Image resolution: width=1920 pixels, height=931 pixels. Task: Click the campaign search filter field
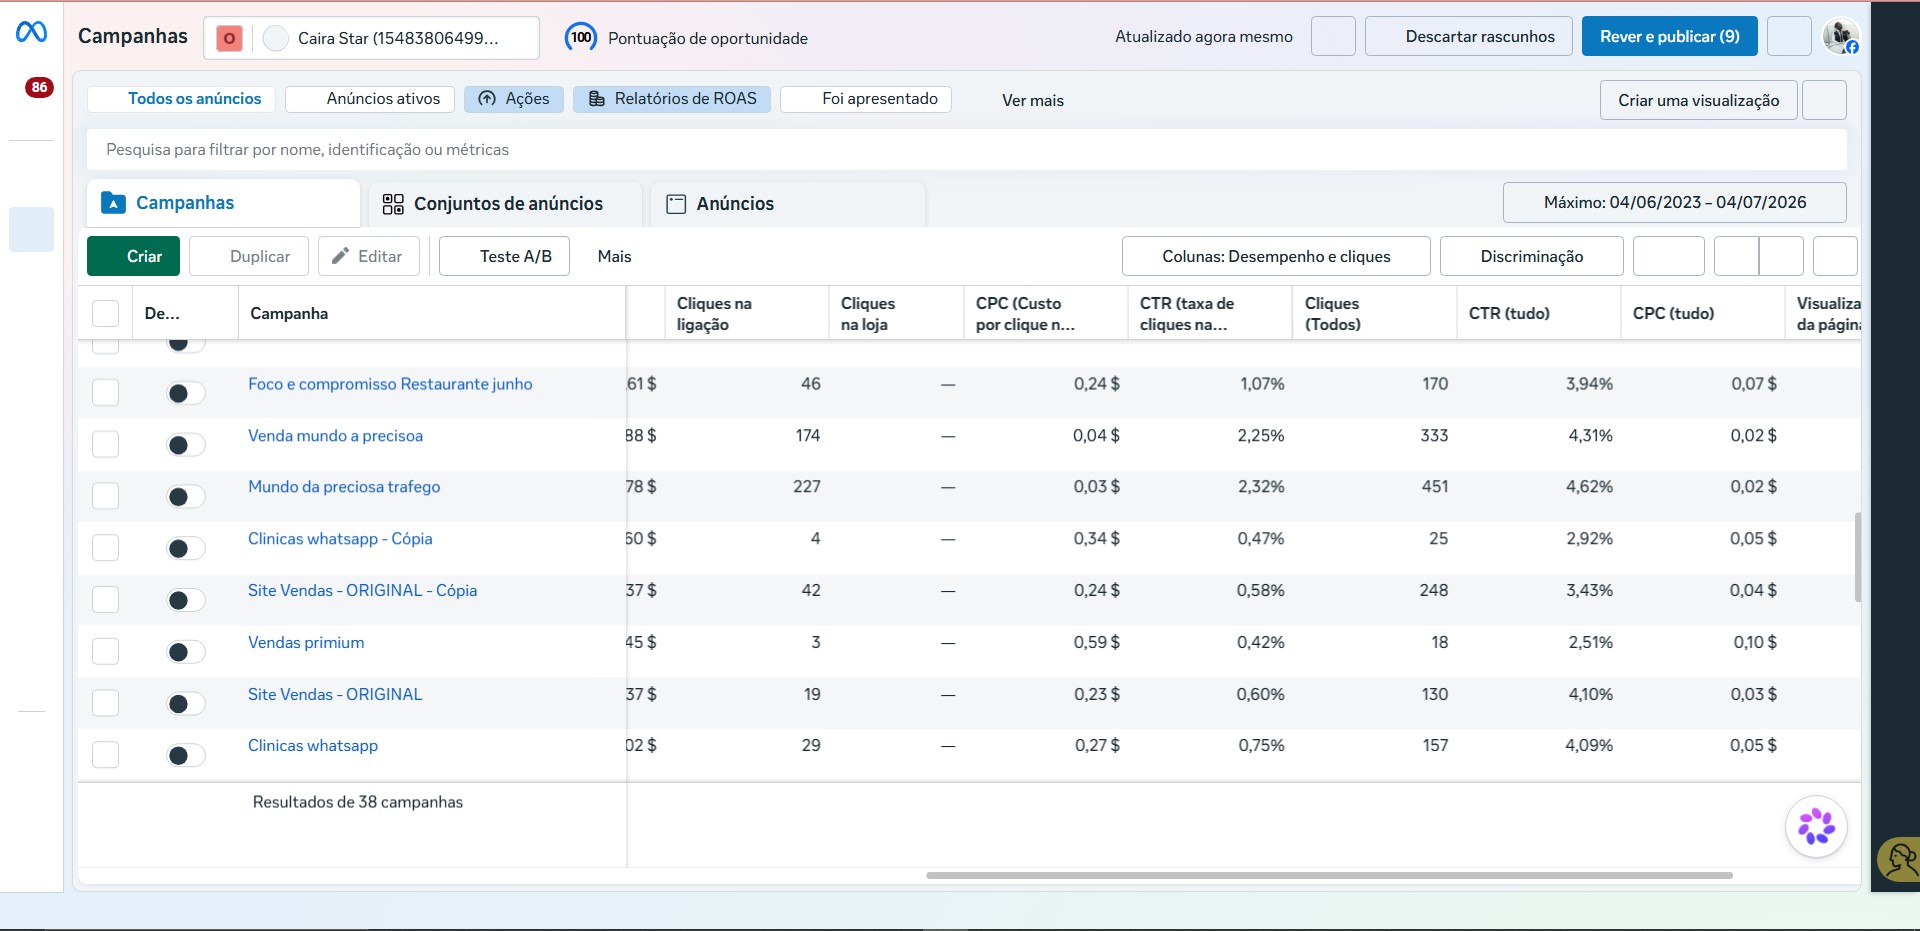tap(966, 150)
